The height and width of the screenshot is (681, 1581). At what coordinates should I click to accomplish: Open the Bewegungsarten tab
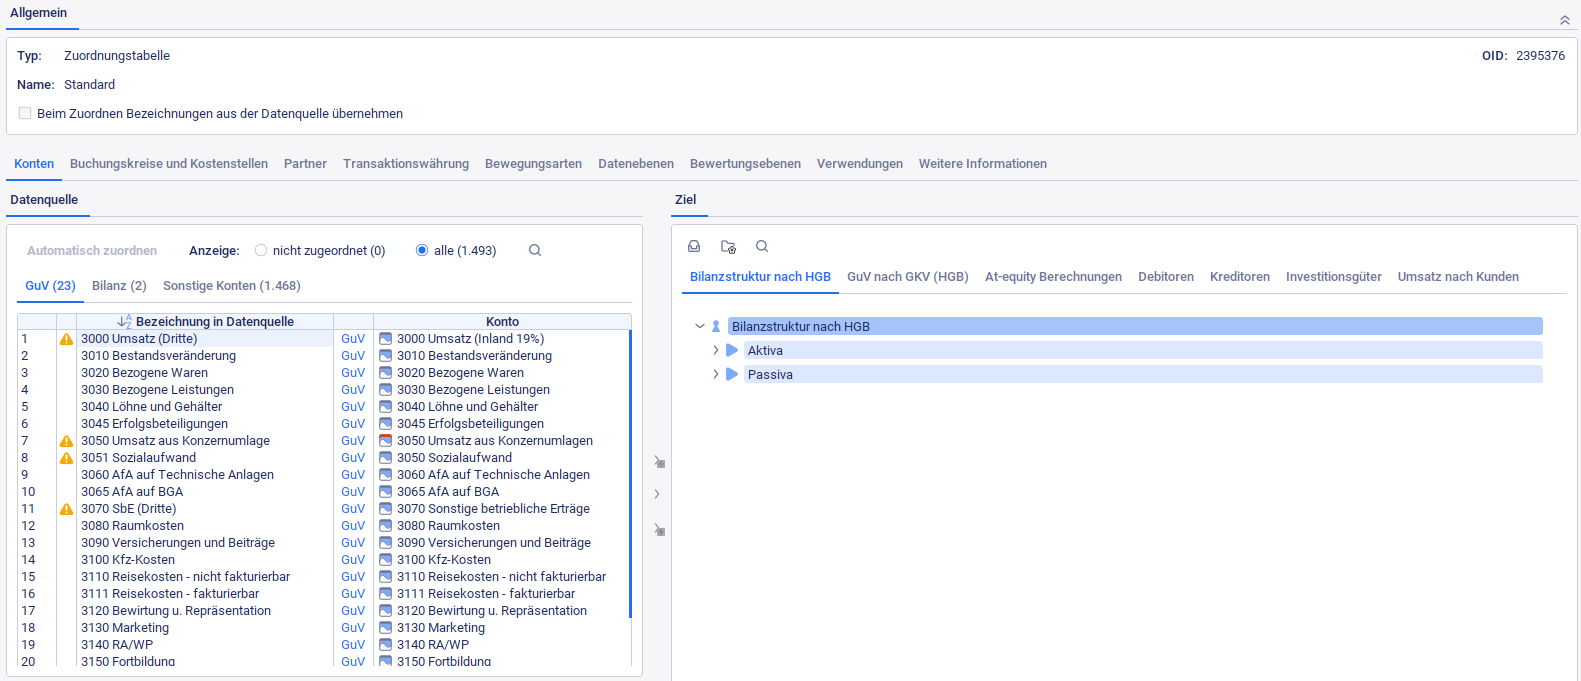(533, 163)
